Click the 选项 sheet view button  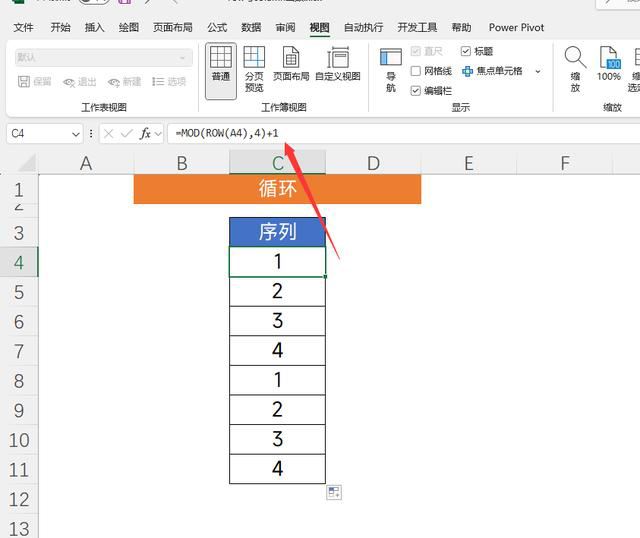click(169, 82)
